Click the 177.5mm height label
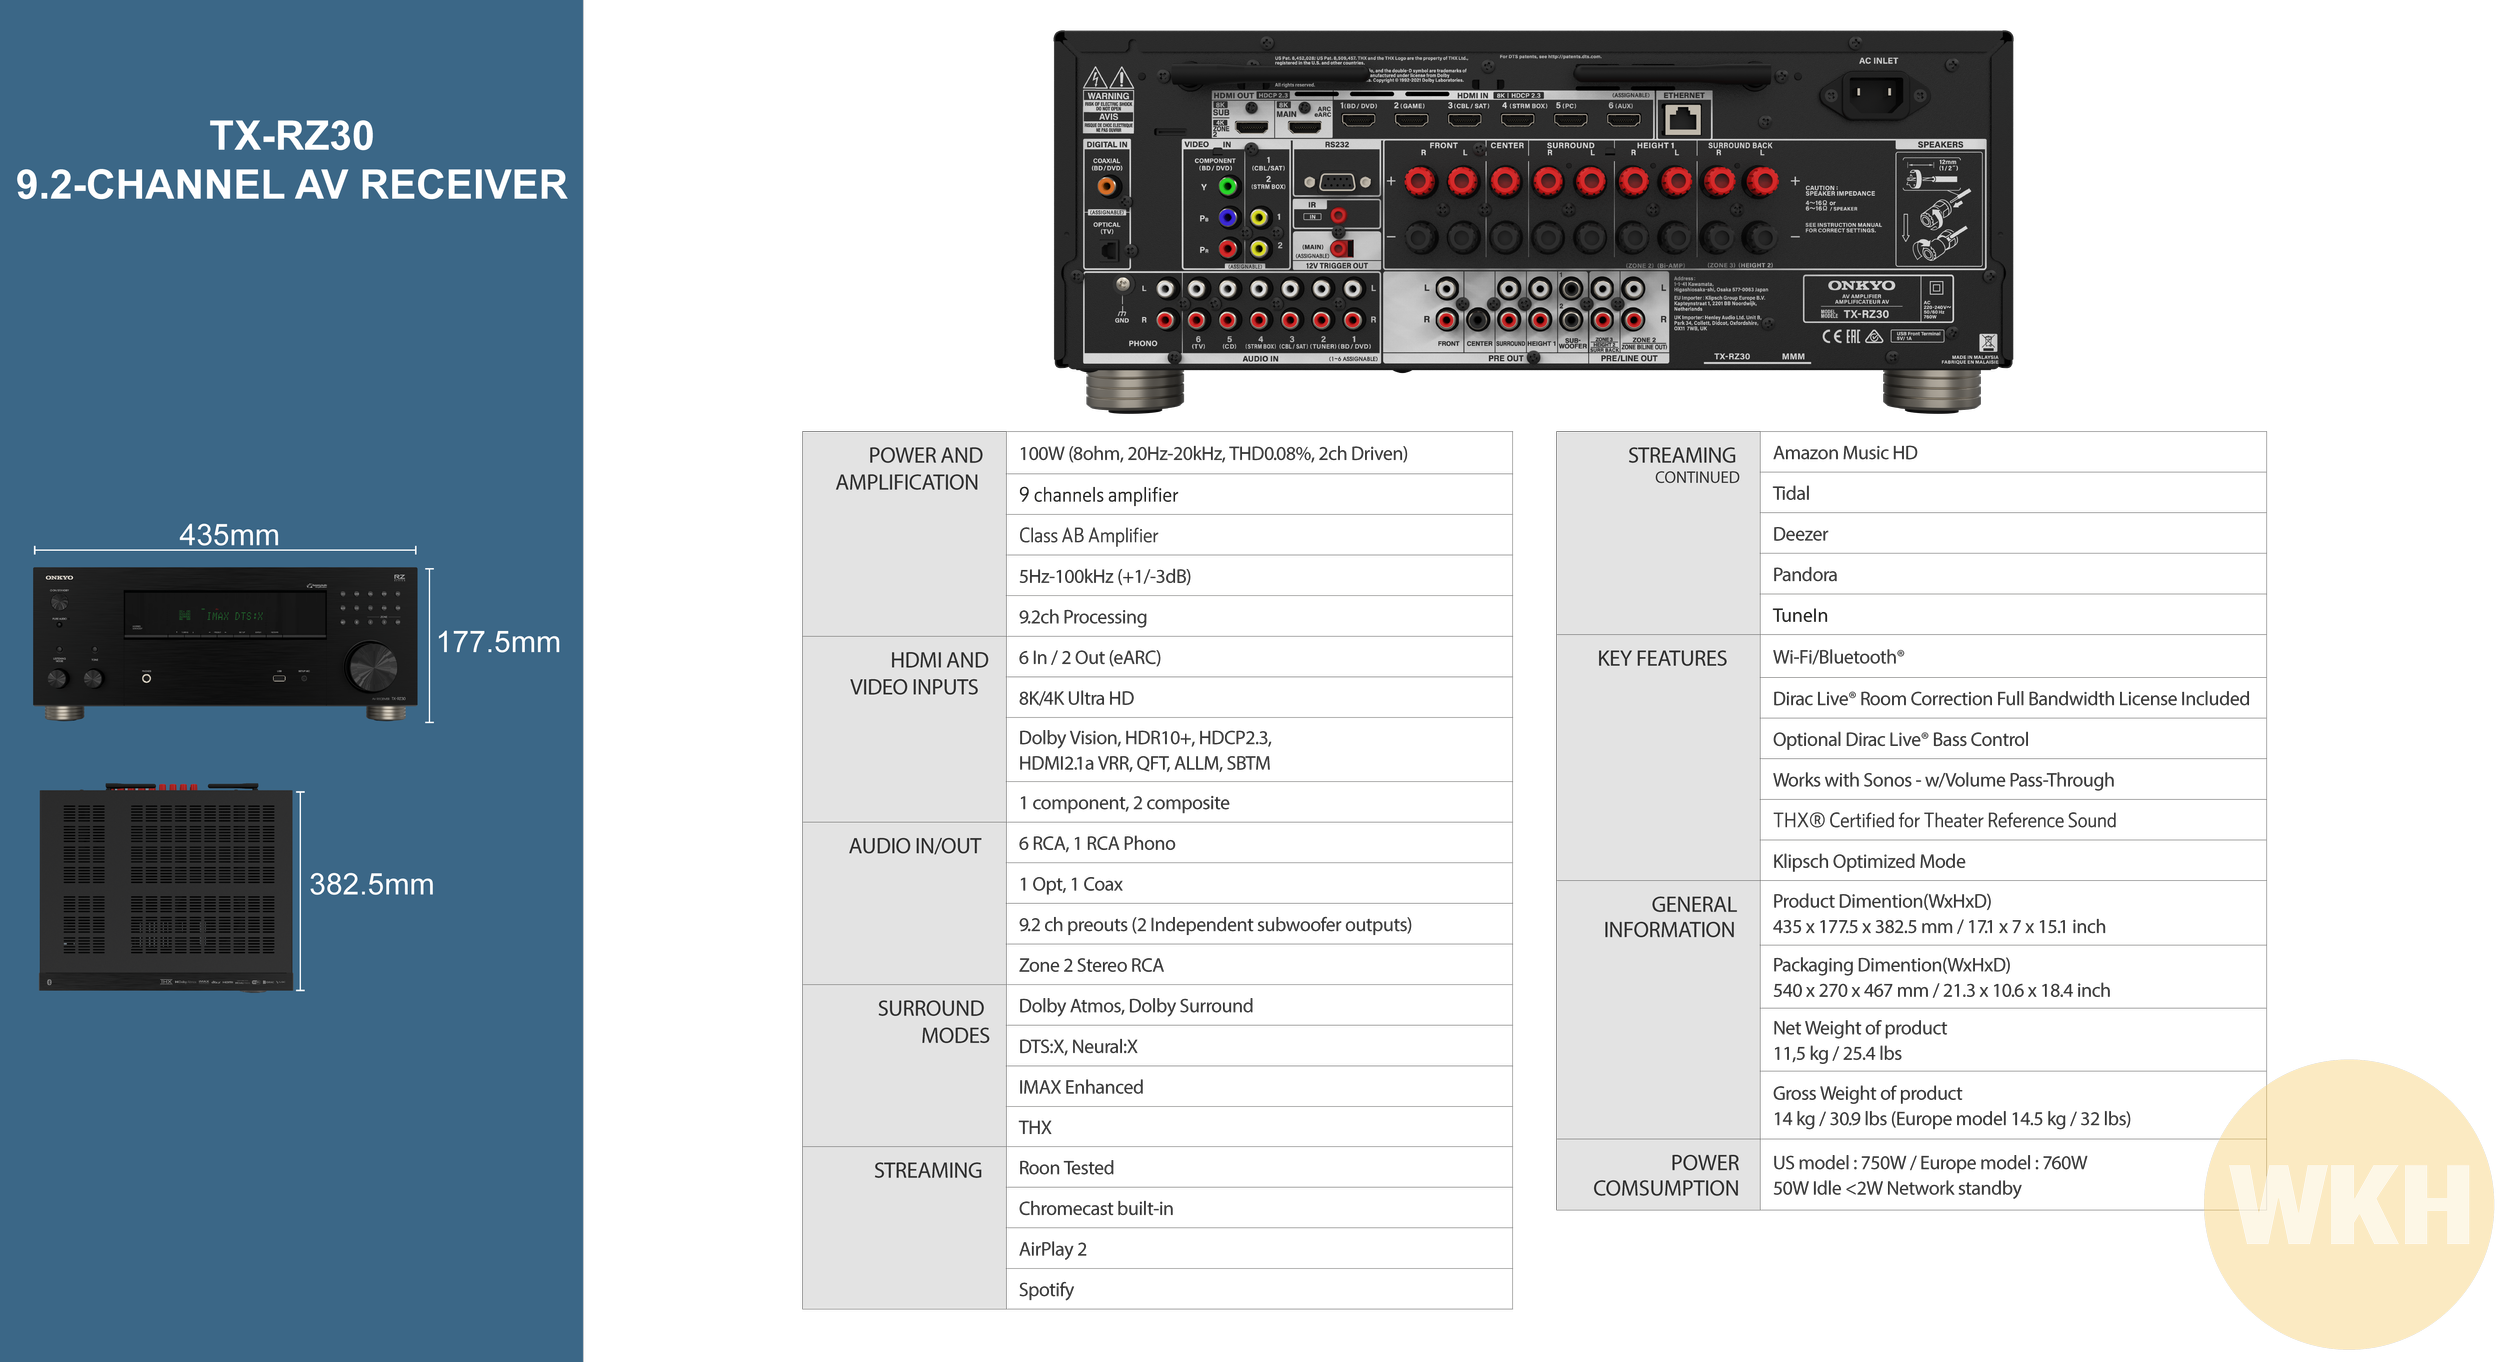2500x1362 pixels. [x=499, y=641]
